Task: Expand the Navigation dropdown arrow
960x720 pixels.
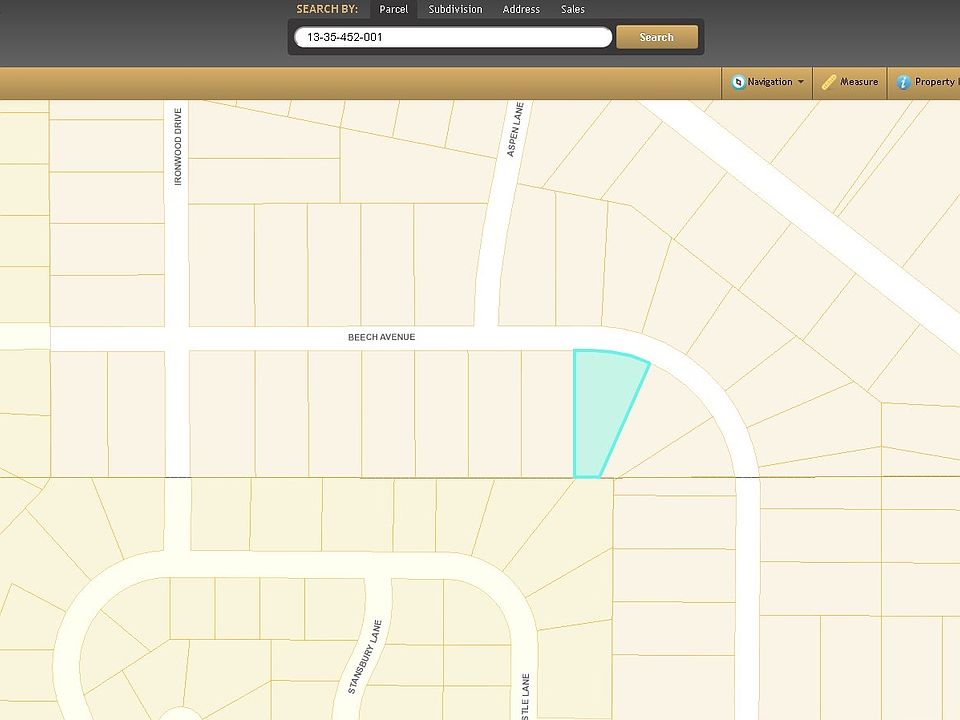Action: coord(801,82)
